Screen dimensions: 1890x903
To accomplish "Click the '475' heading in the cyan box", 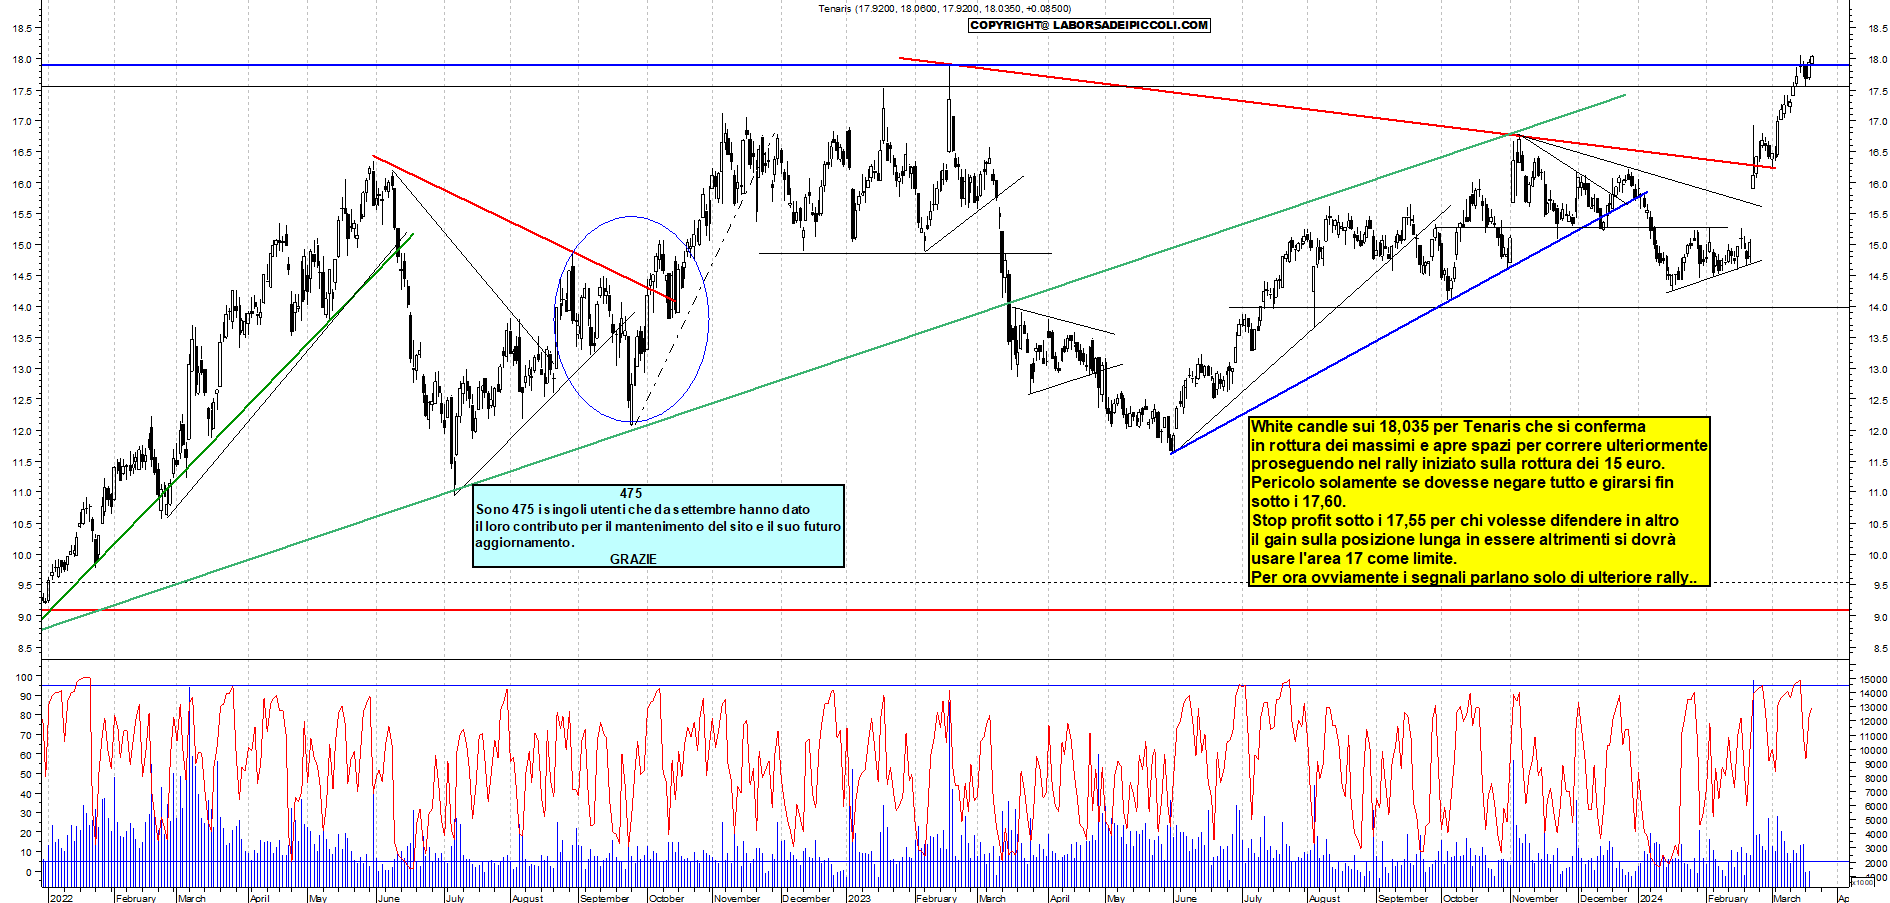I will [x=631, y=493].
